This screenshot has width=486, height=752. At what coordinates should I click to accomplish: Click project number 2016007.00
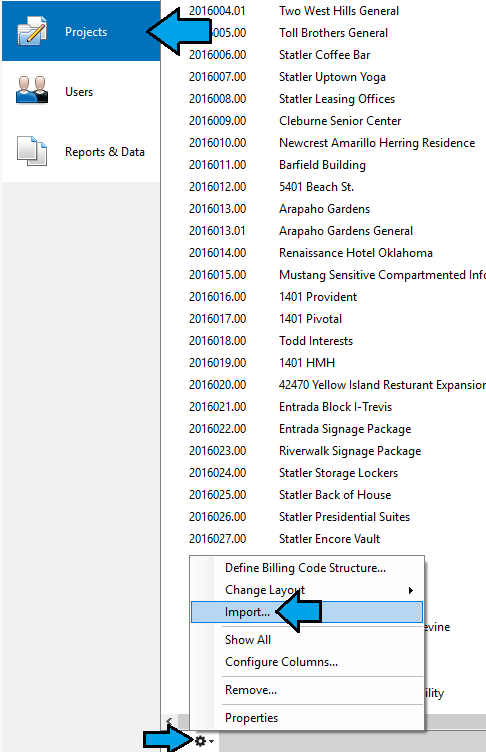(217, 77)
